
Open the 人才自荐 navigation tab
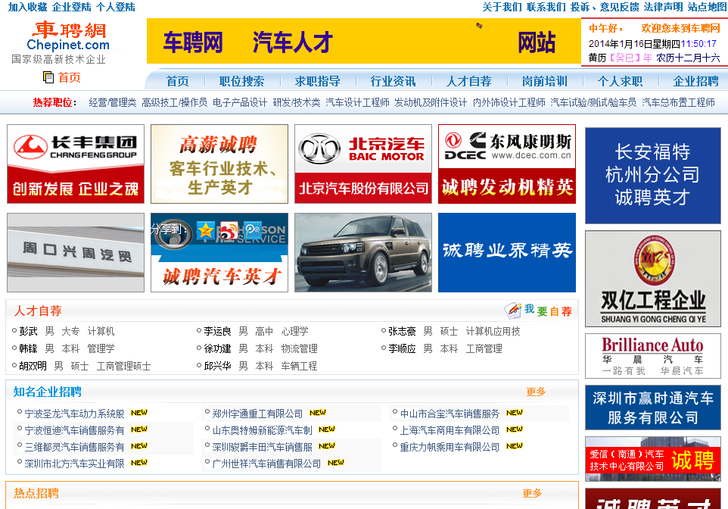(x=469, y=81)
